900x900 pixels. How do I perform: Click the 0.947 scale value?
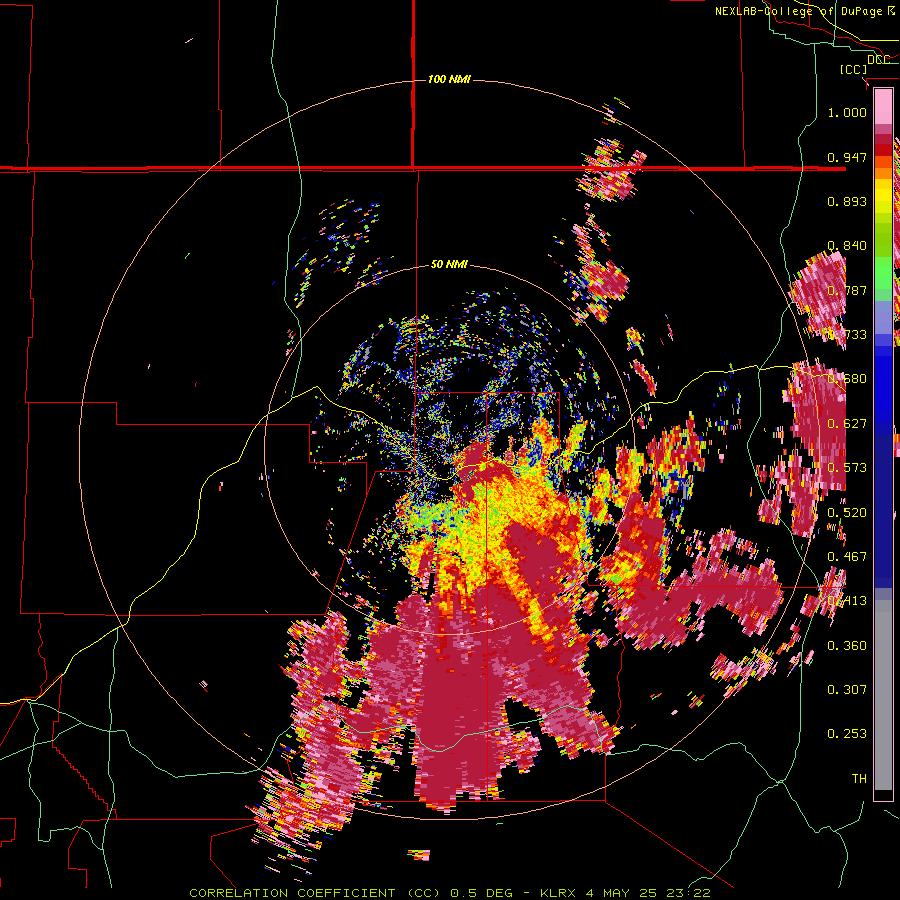tap(847, 157)
